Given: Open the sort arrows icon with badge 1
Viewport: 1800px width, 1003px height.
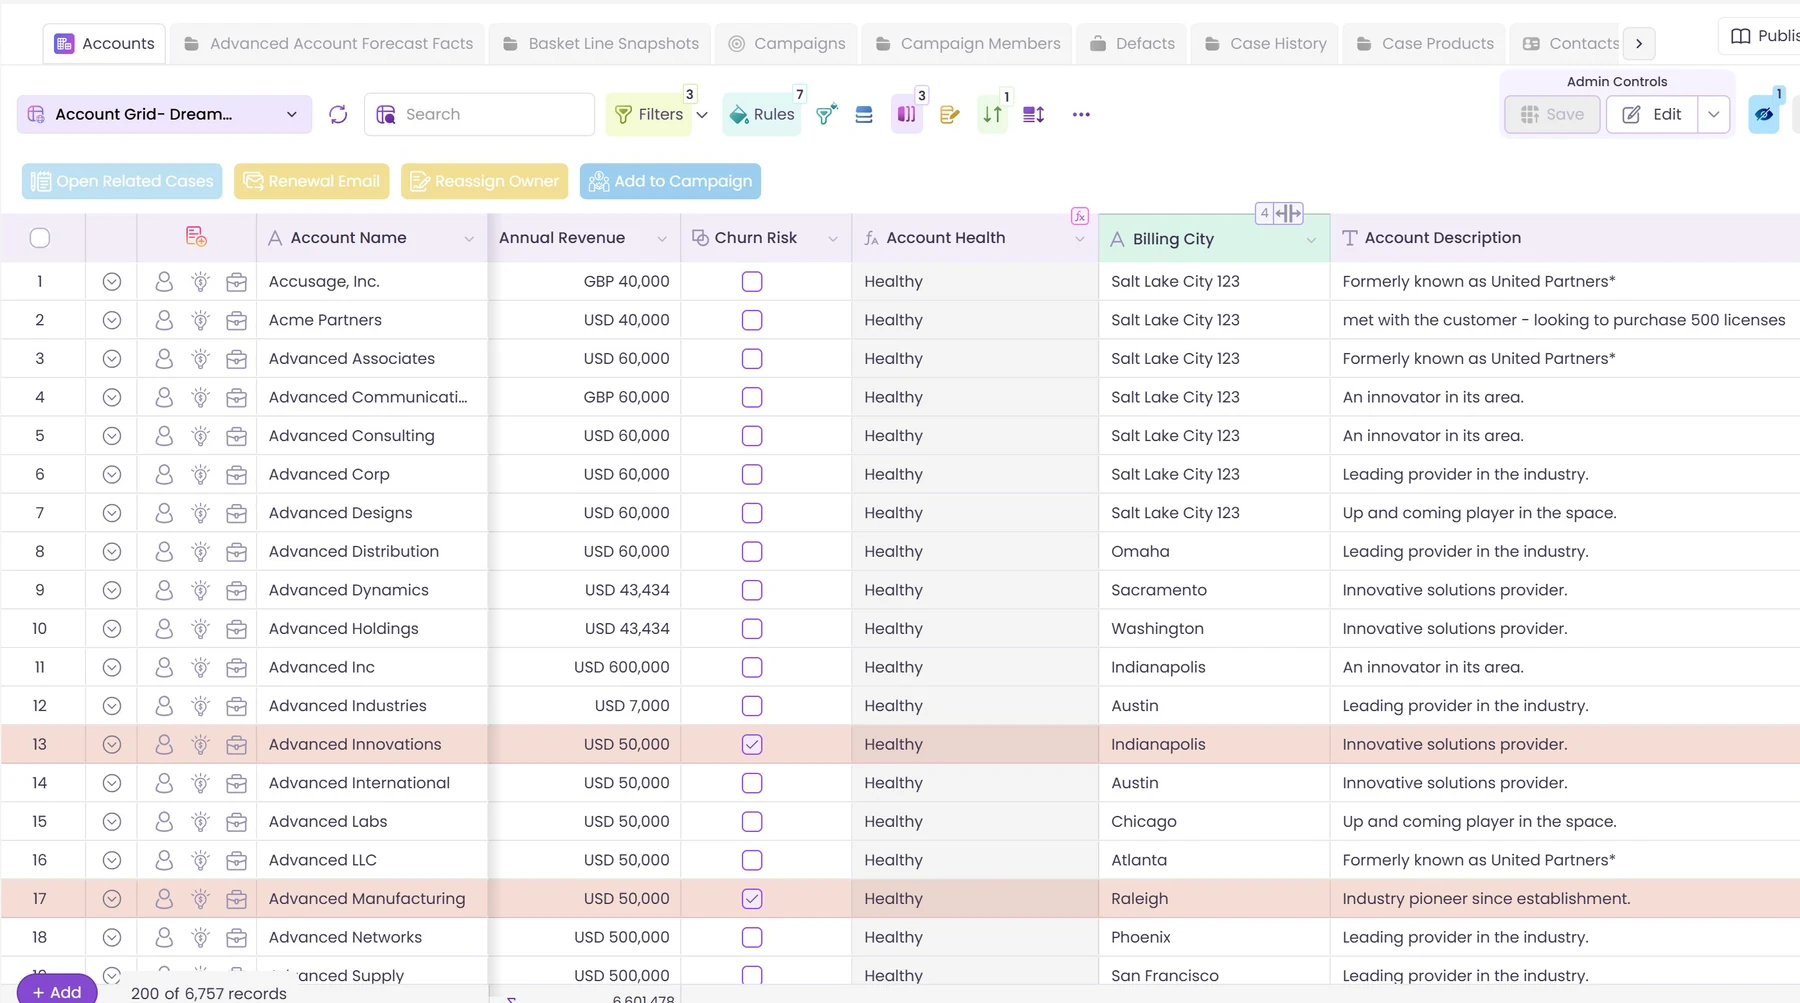Looking at the screenshot, I should pos(993,114).
